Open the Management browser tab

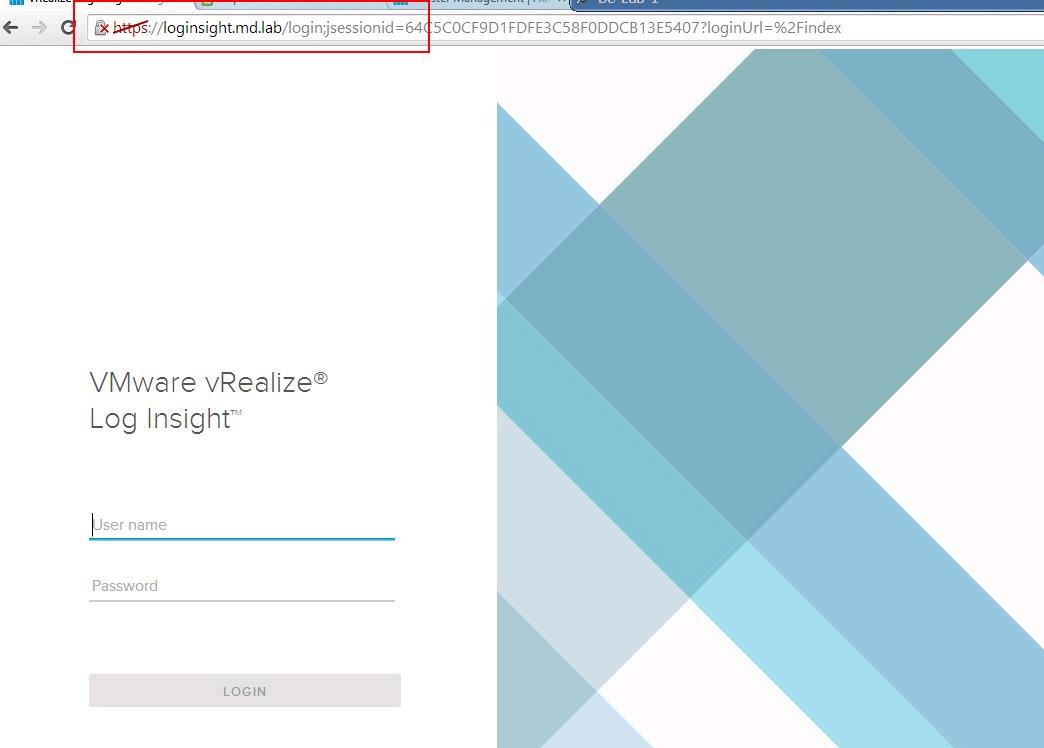[480, 3]
